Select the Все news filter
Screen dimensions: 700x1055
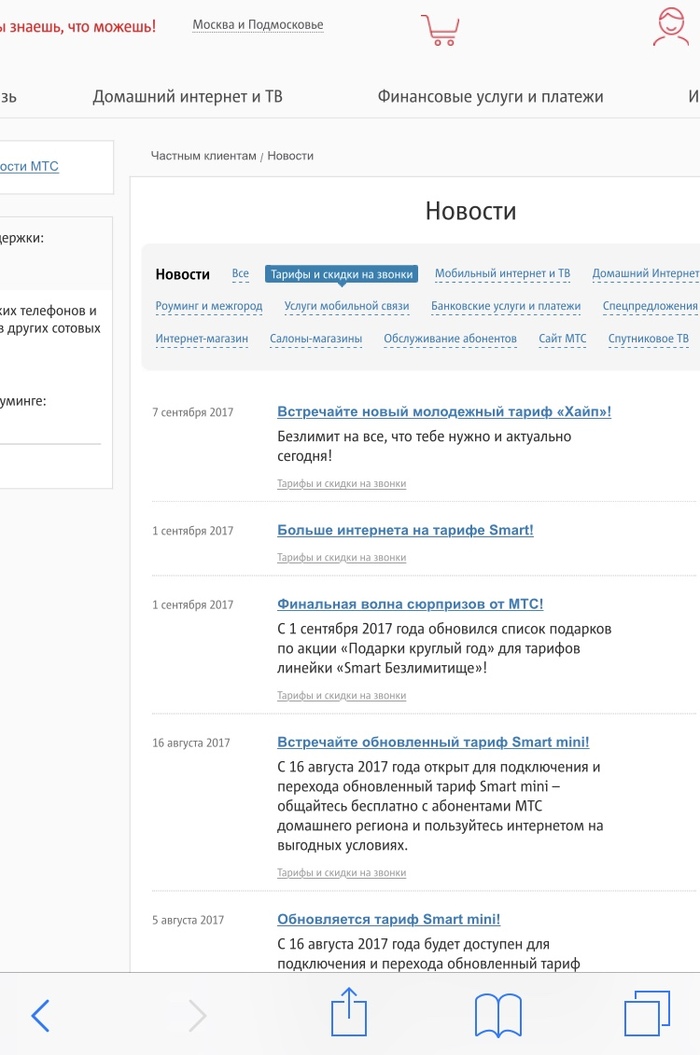[240, 273]
